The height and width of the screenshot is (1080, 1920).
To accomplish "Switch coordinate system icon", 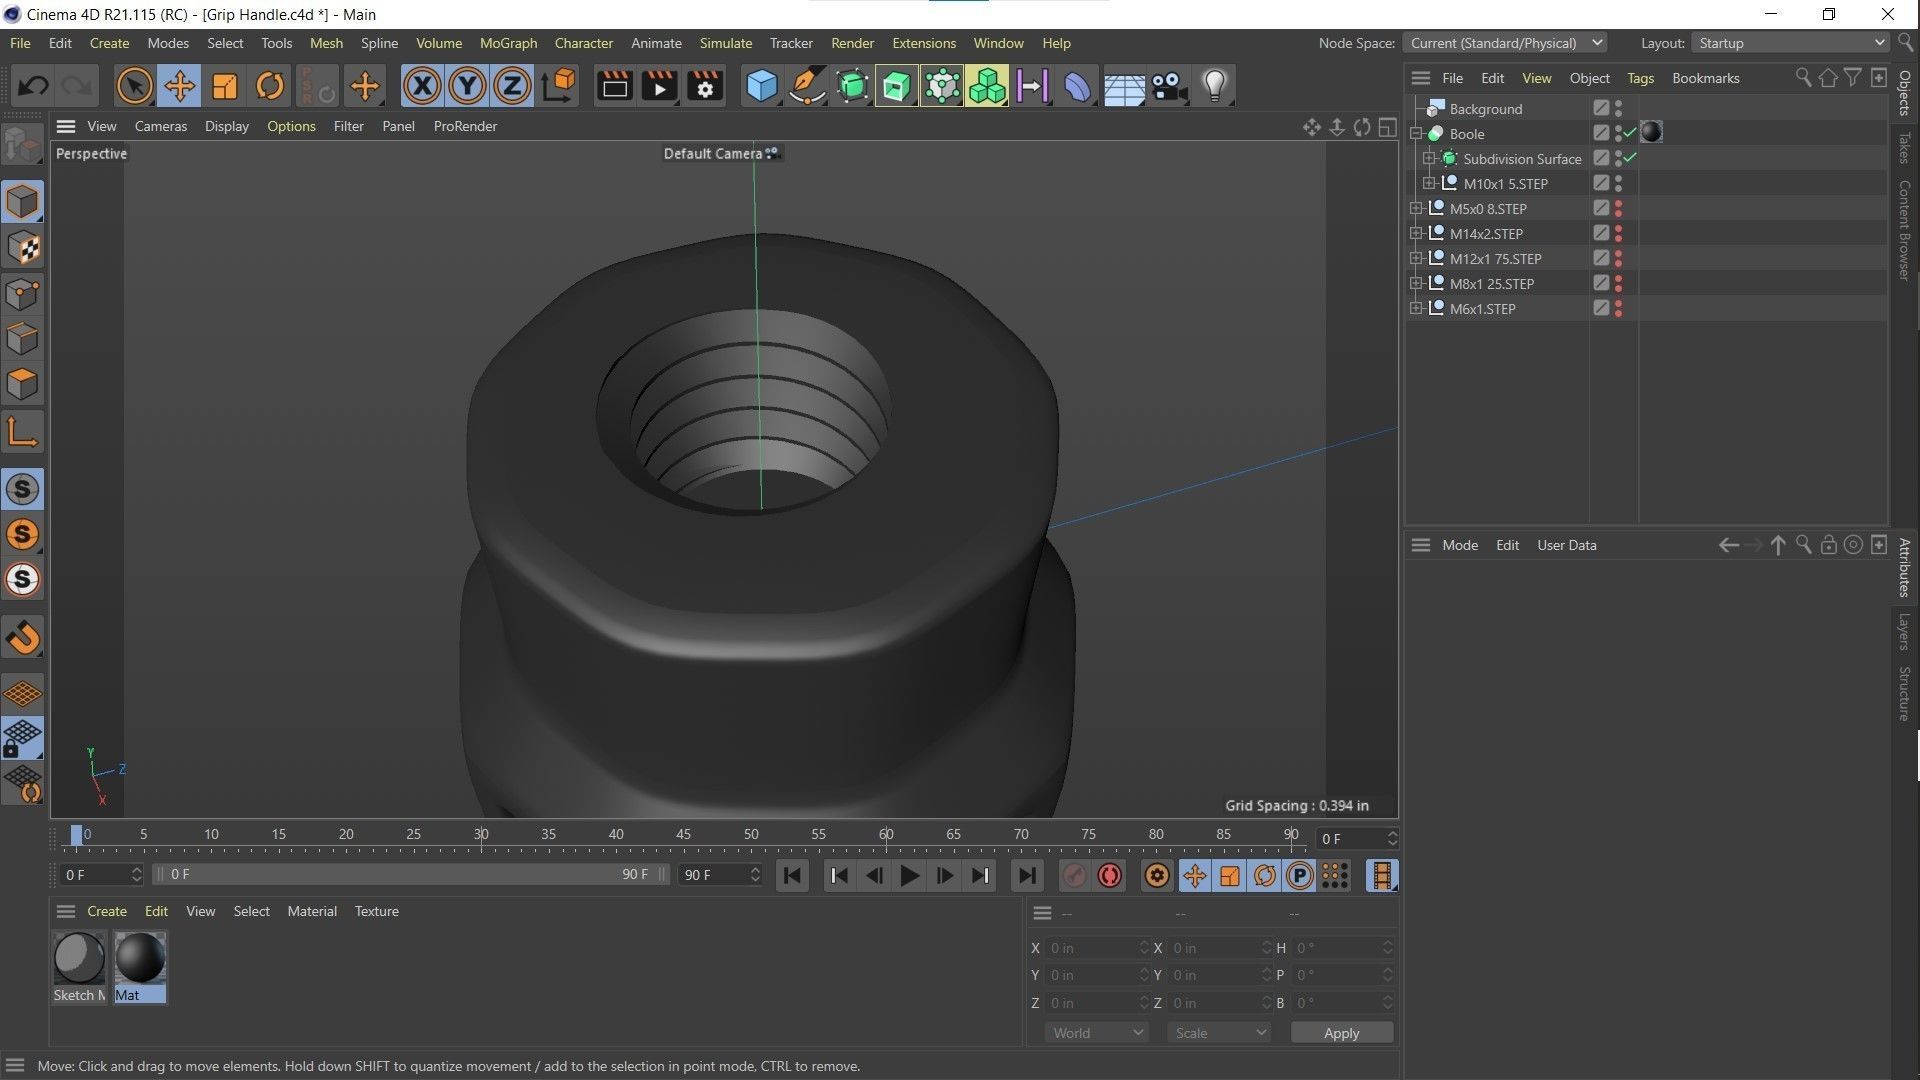I will click(x=559, y=86).
